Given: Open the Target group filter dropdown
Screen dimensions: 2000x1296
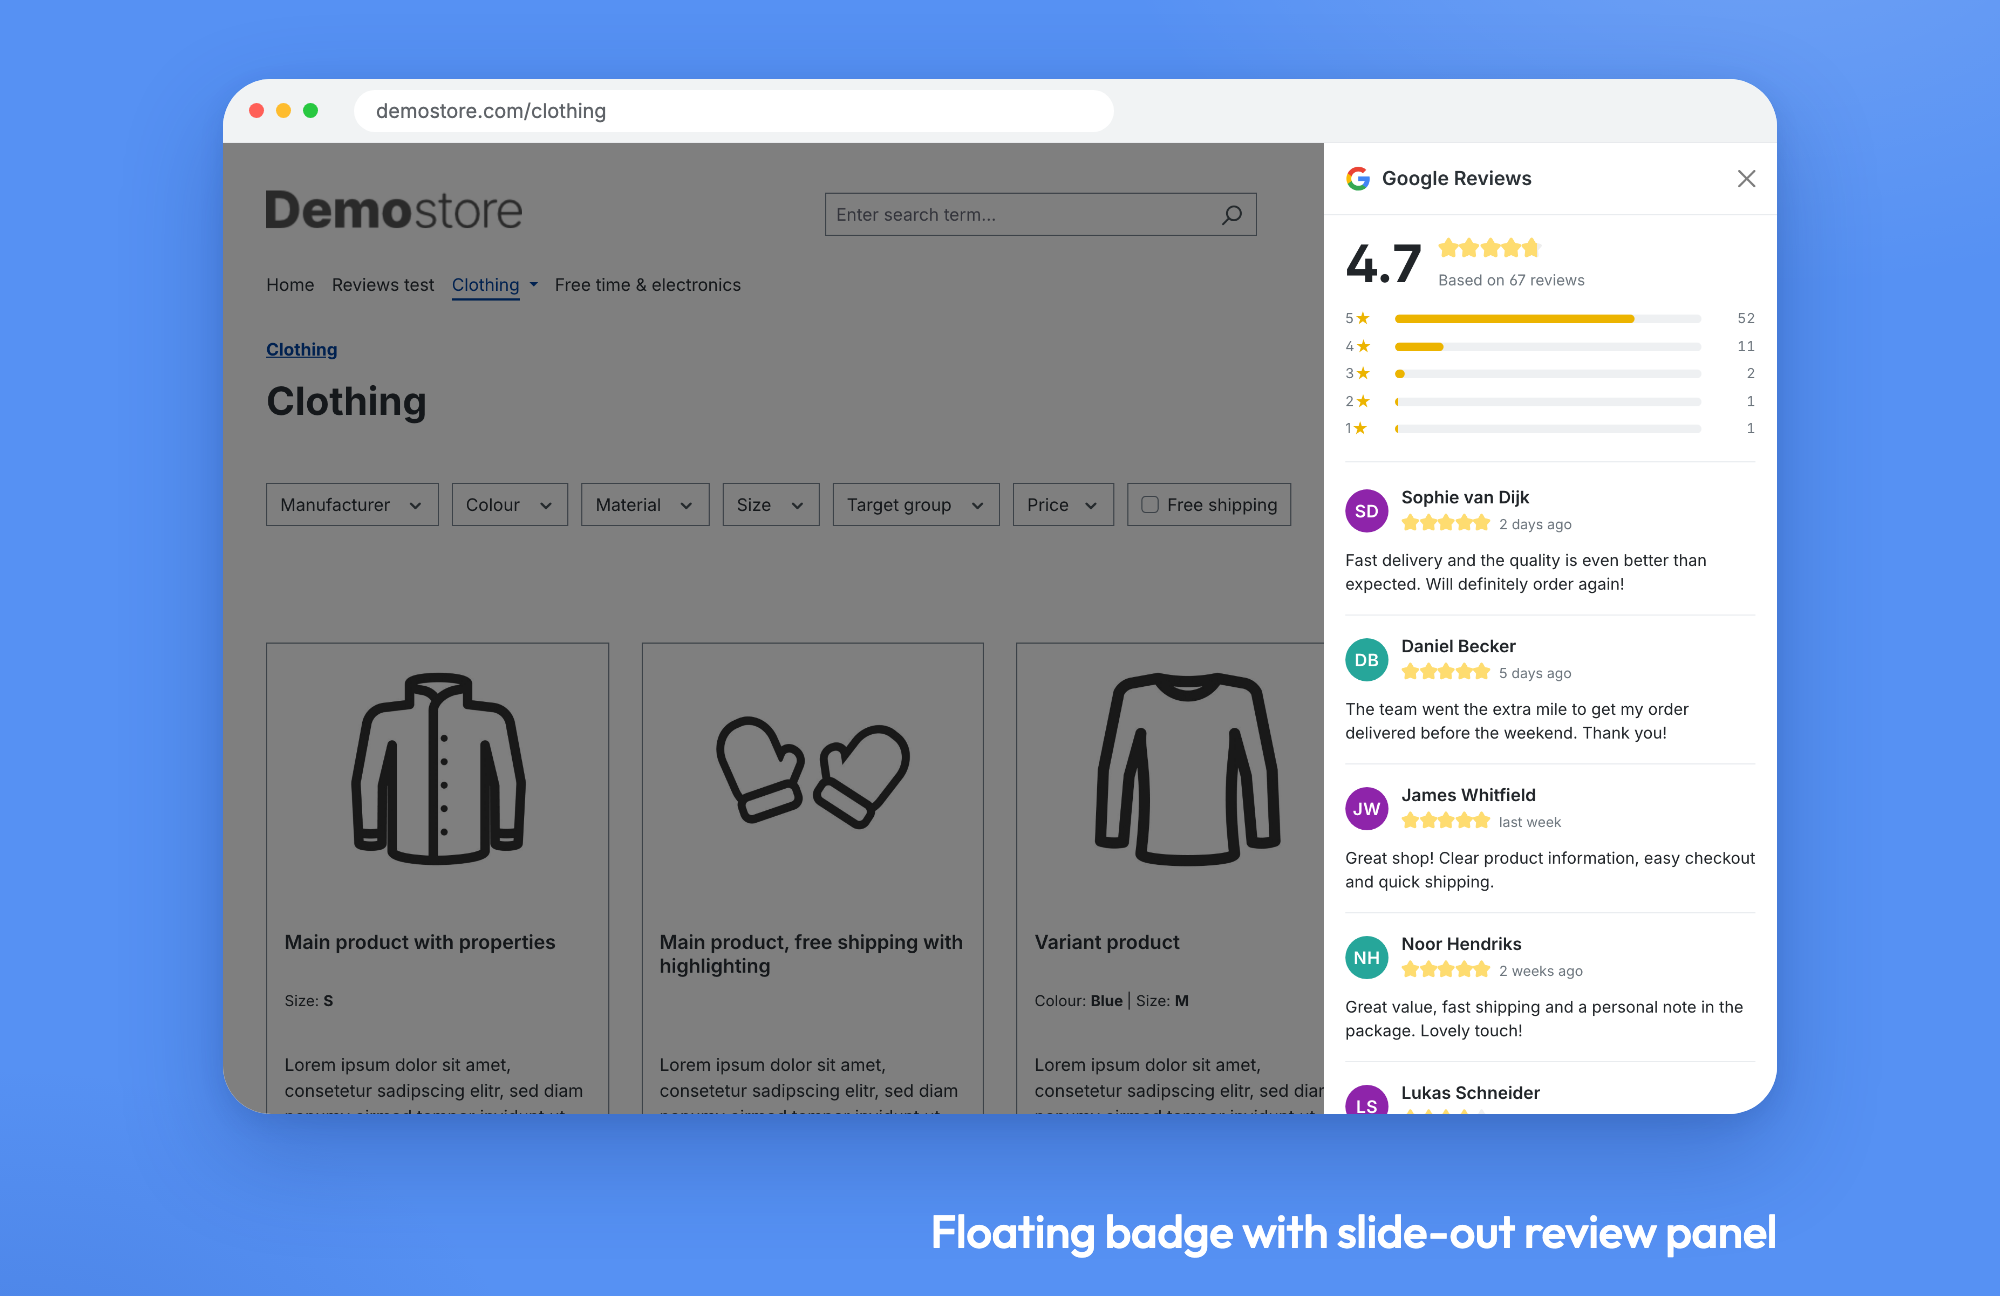Looking at the screenshot, I should point(916,505).
